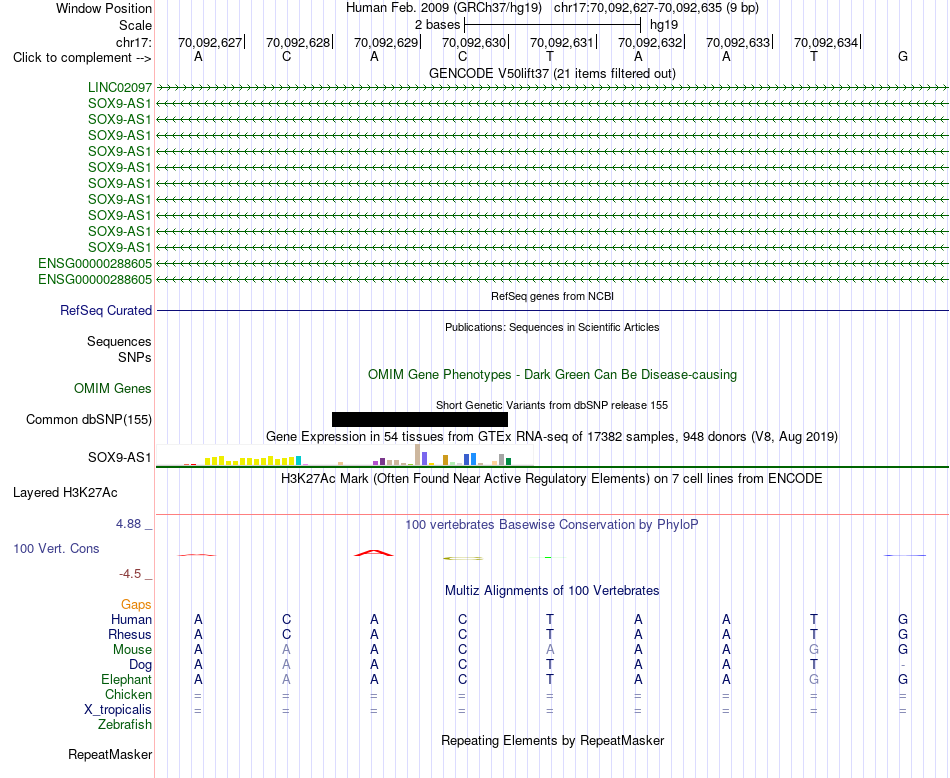This screenshot has height=778, width=950.
Task: Click the 70,092,634 position label
Action: (826, 42)
